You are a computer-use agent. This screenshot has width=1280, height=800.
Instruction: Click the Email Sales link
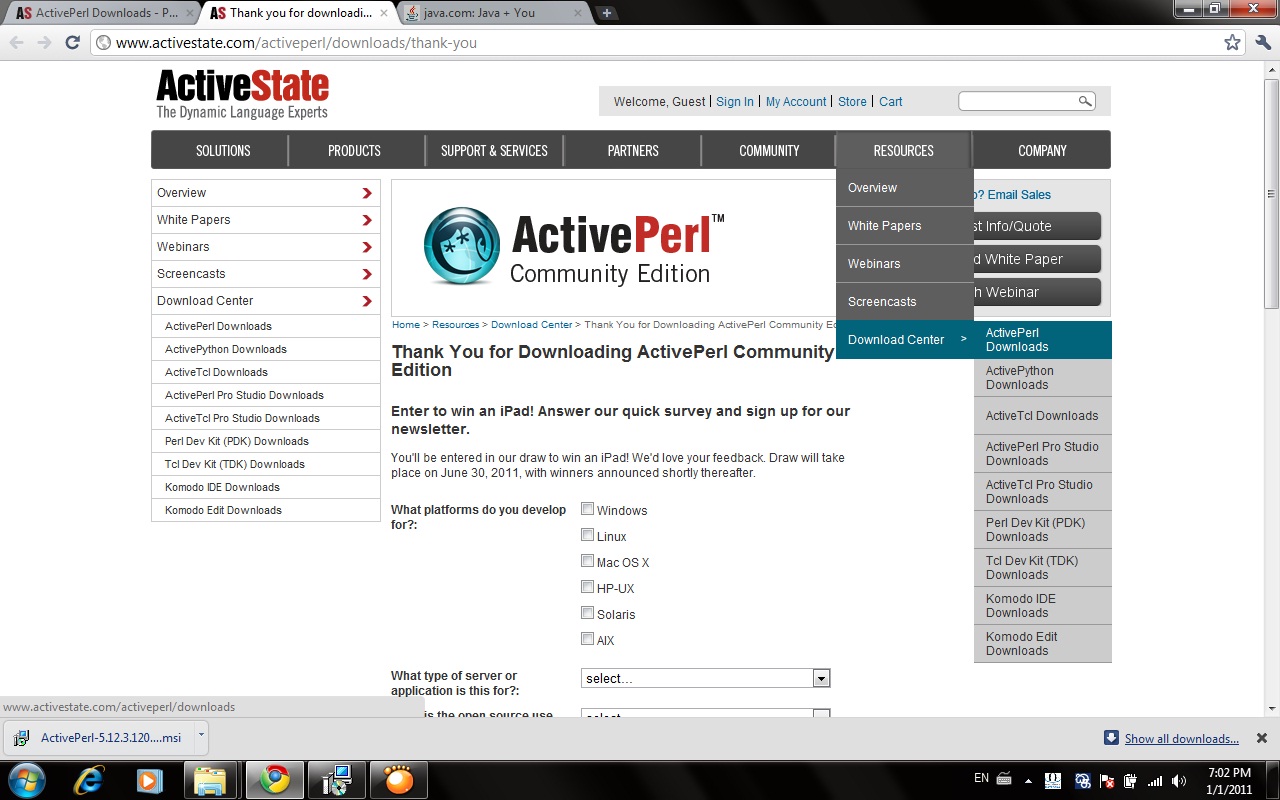click(1019, 195)
